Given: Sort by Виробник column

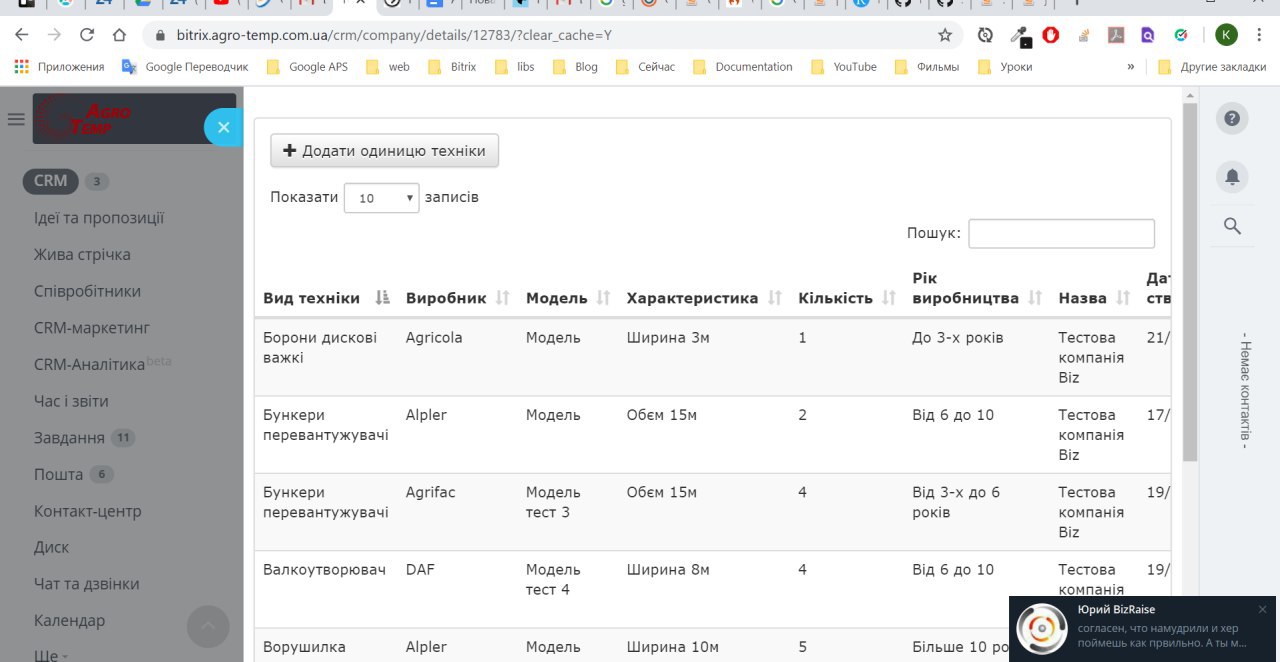Looking at the screenshot, I should tap(458, 298).
